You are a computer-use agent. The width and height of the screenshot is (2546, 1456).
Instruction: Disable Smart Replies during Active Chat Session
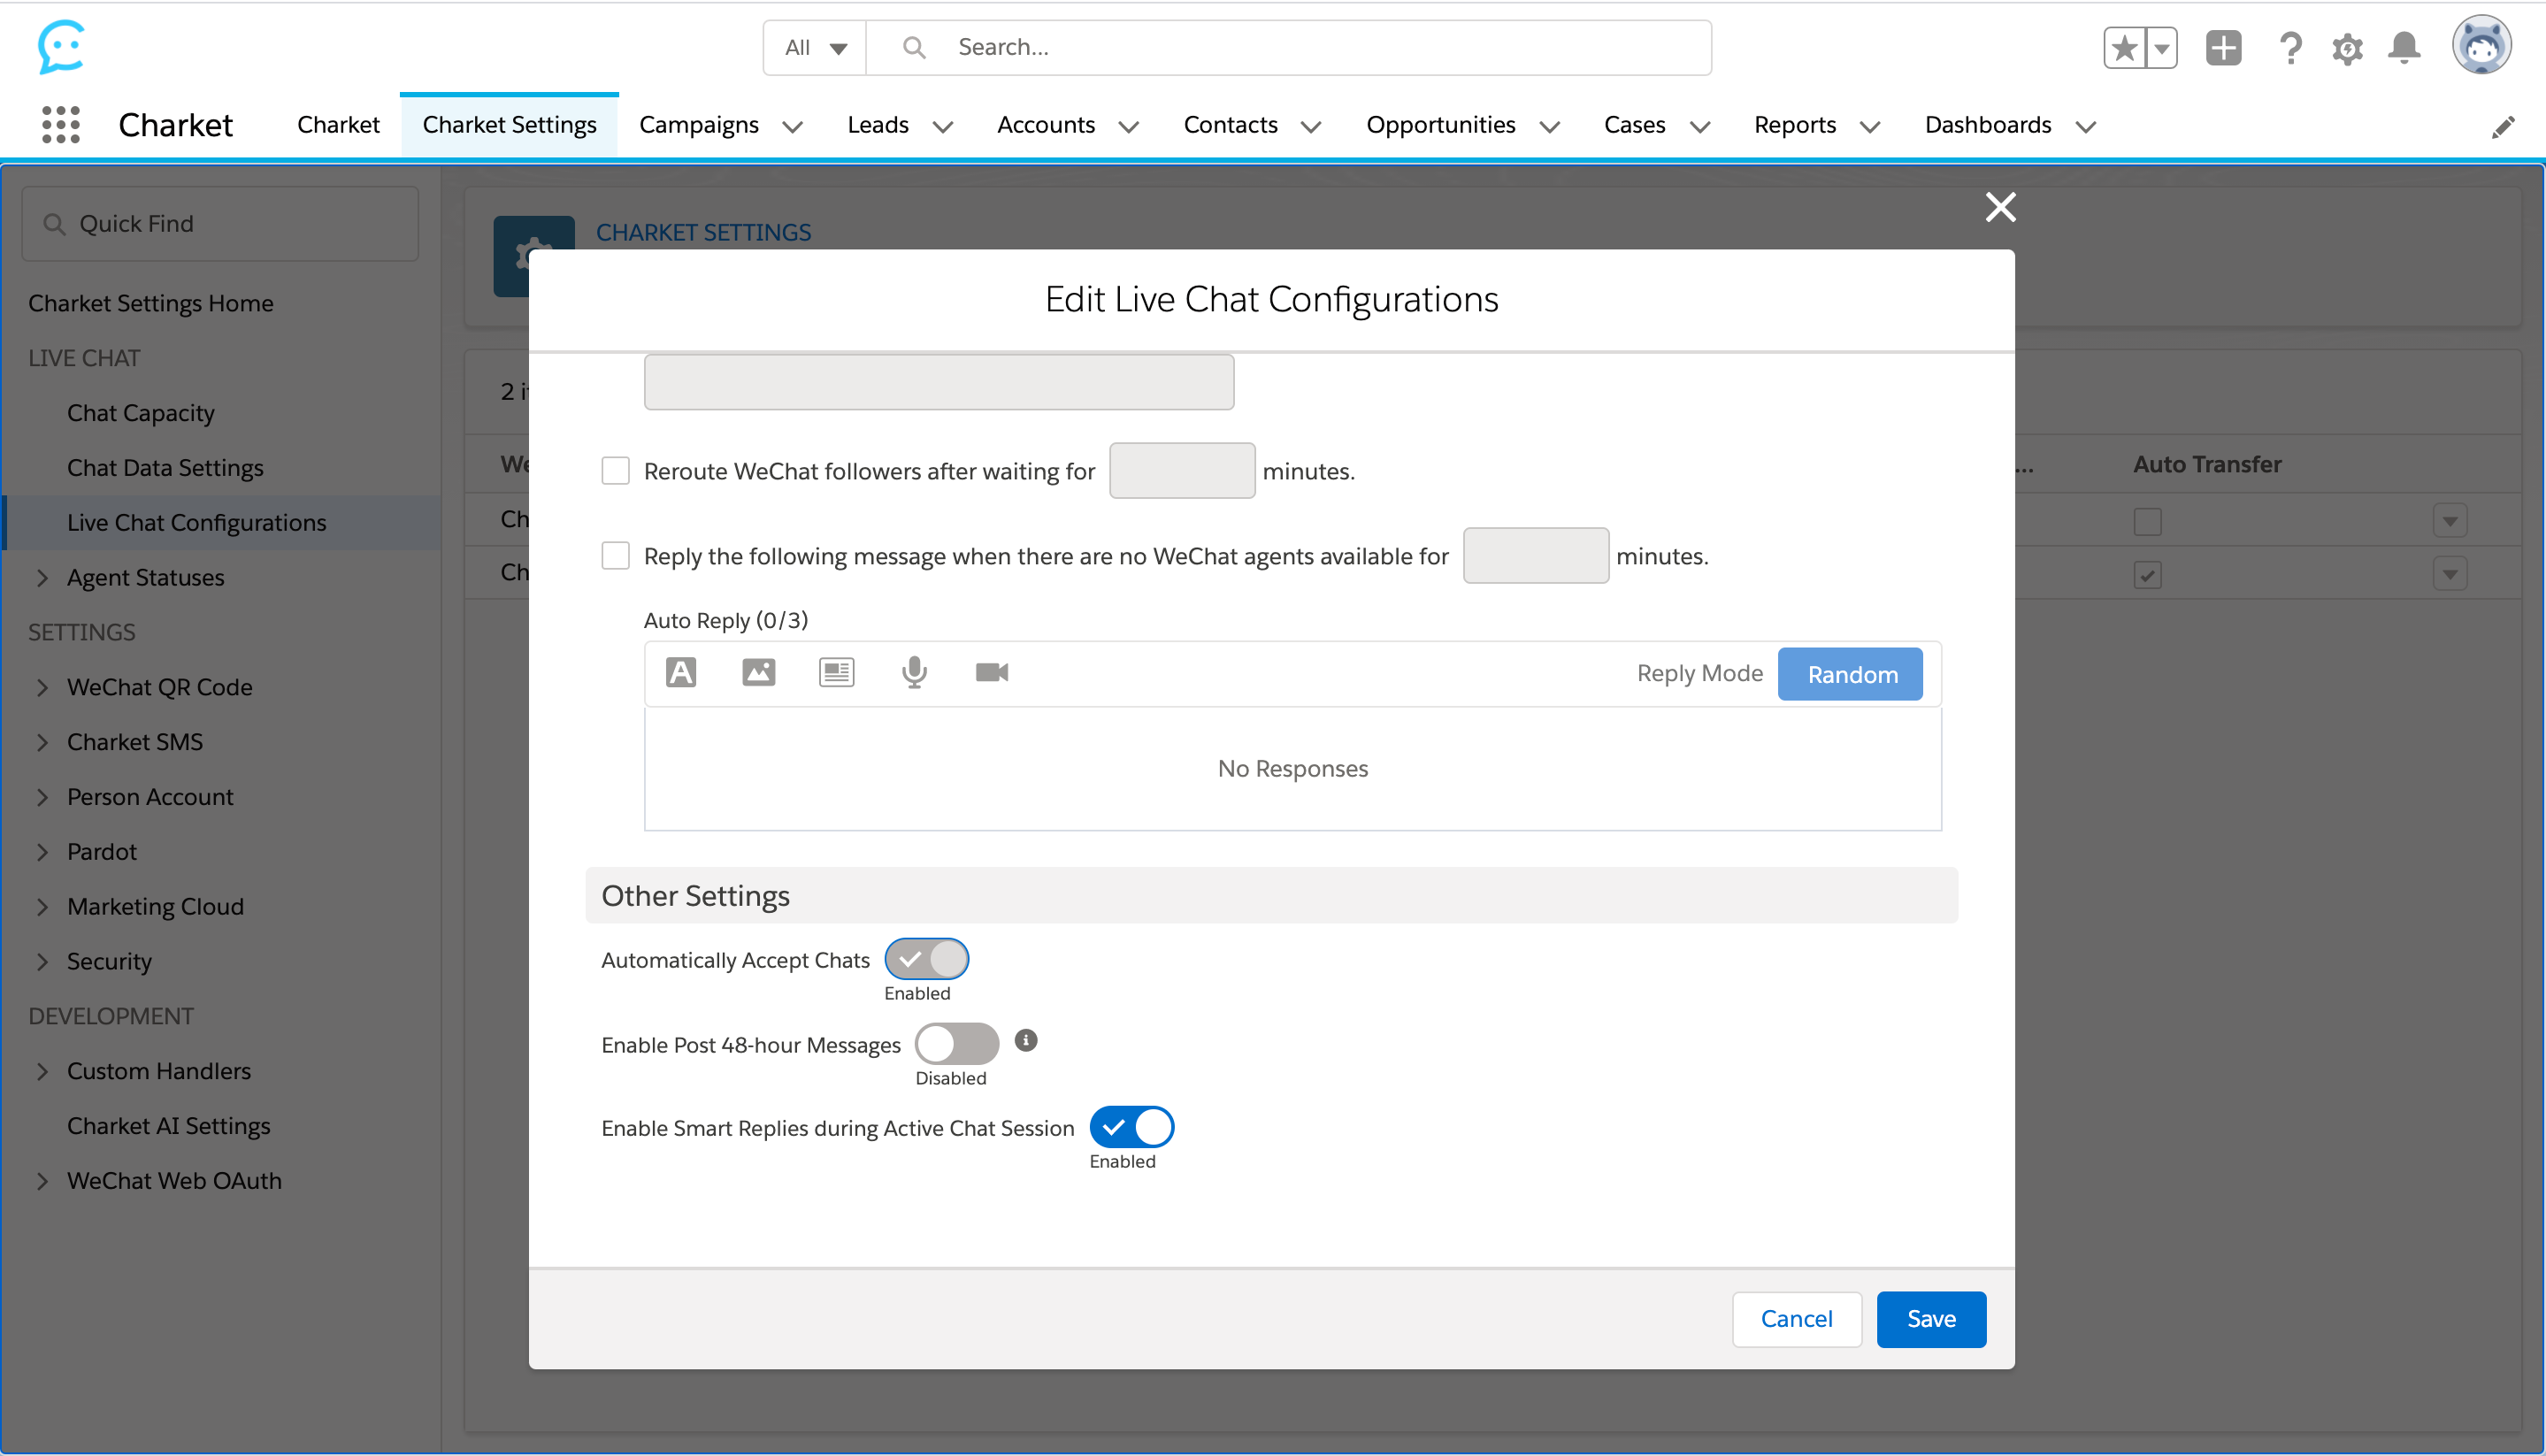coord(1131,1127)
